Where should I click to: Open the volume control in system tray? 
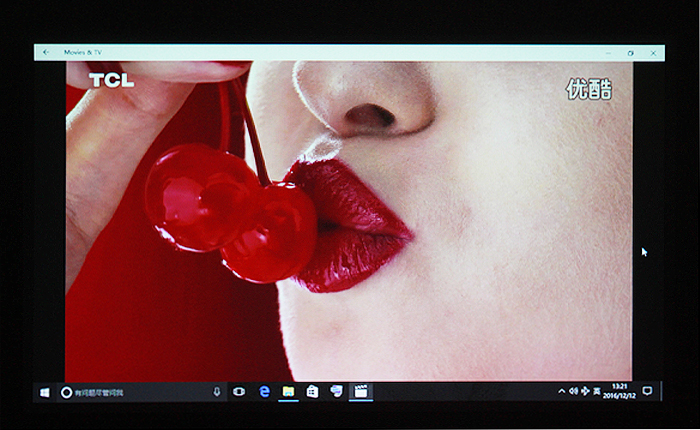point(573,391)
